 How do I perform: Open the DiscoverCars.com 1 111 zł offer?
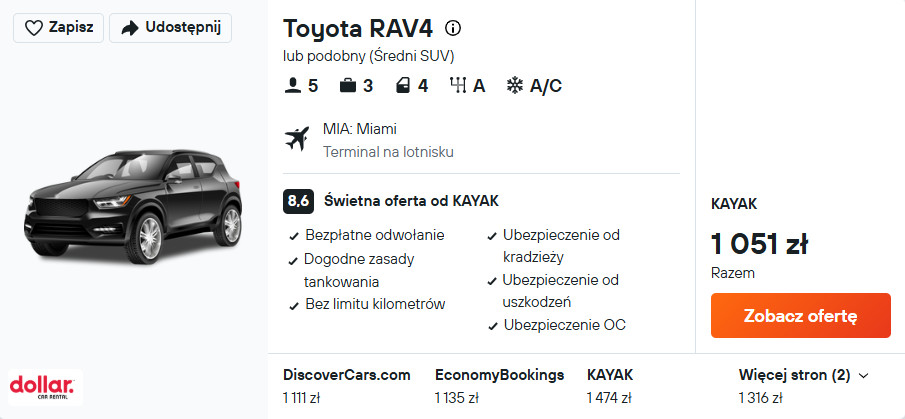[346, 386]
